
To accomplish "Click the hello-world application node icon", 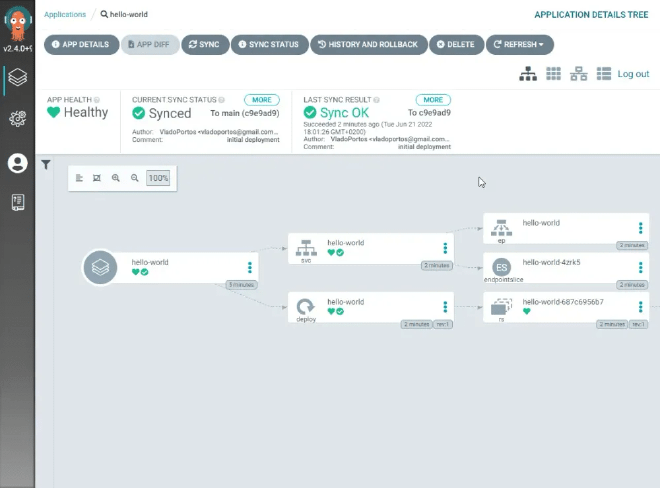I will click(x=100, y=267).
